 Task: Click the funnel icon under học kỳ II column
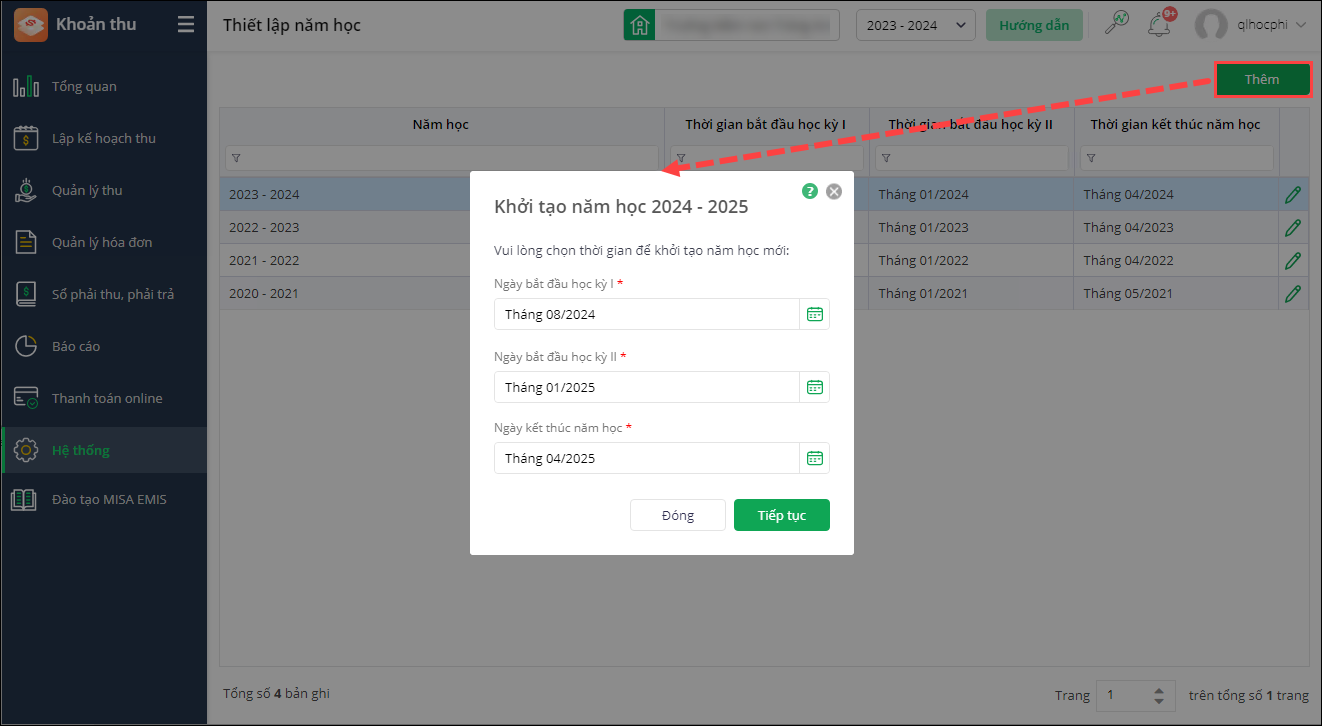click(x=885, y=158)
